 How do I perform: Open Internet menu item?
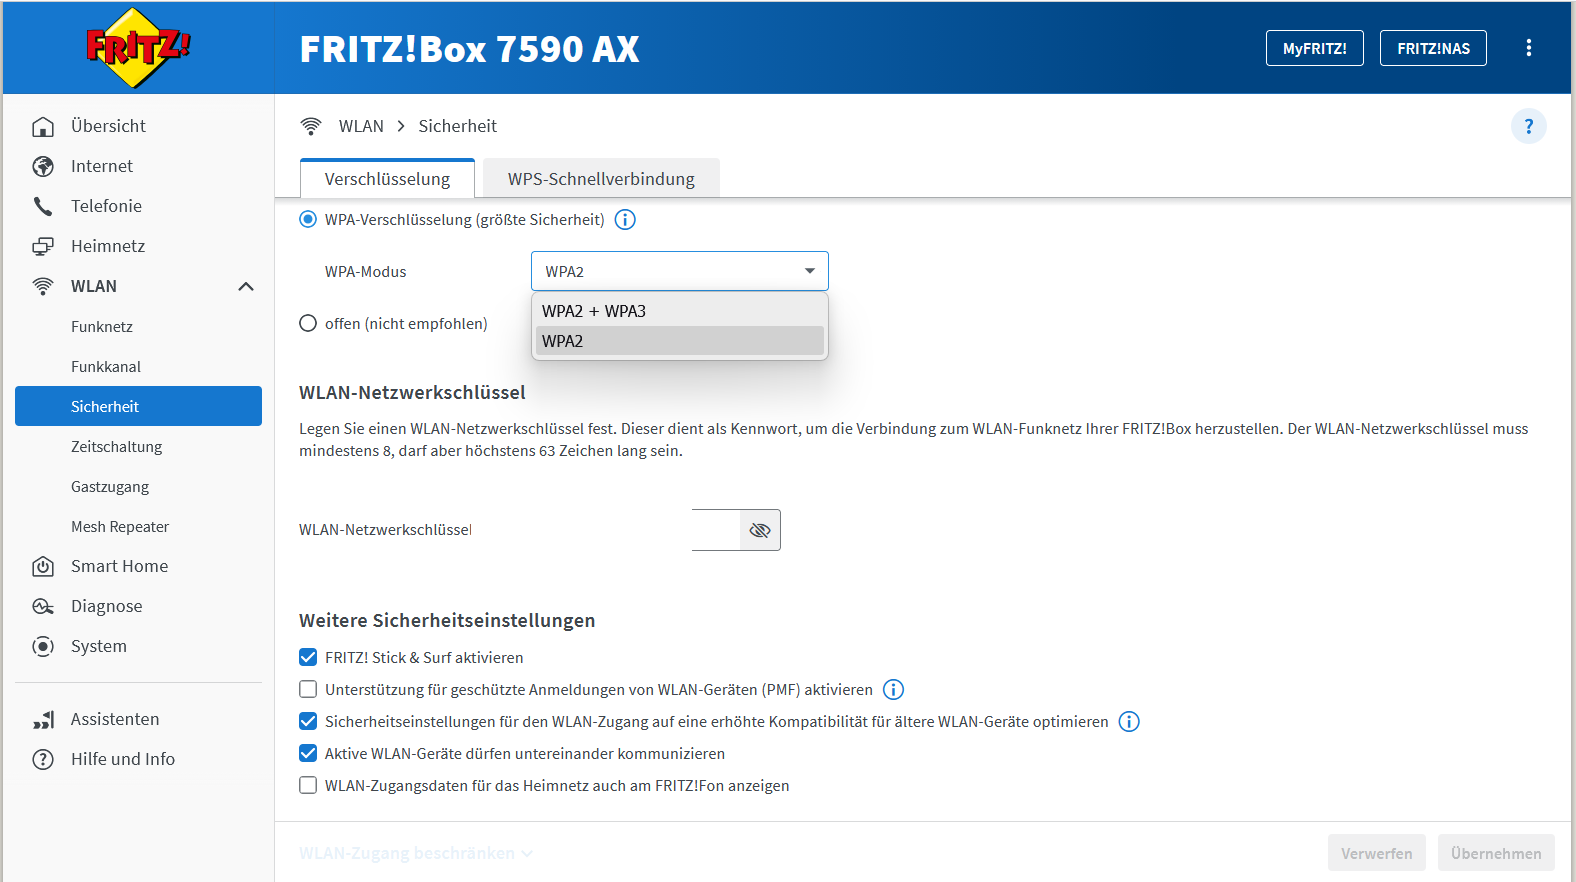(138, 166)
